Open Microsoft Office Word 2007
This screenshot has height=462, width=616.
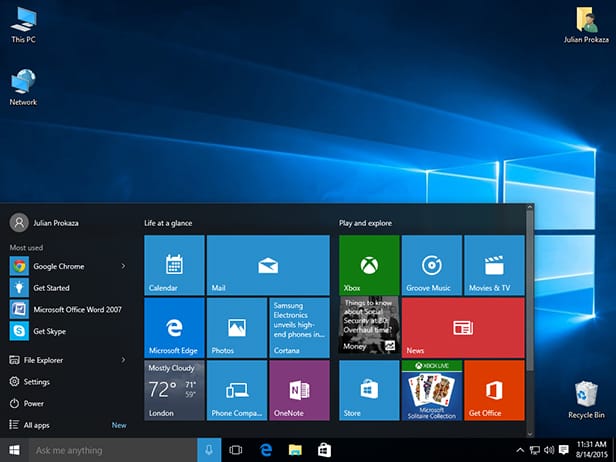click(x=68, y=309)
